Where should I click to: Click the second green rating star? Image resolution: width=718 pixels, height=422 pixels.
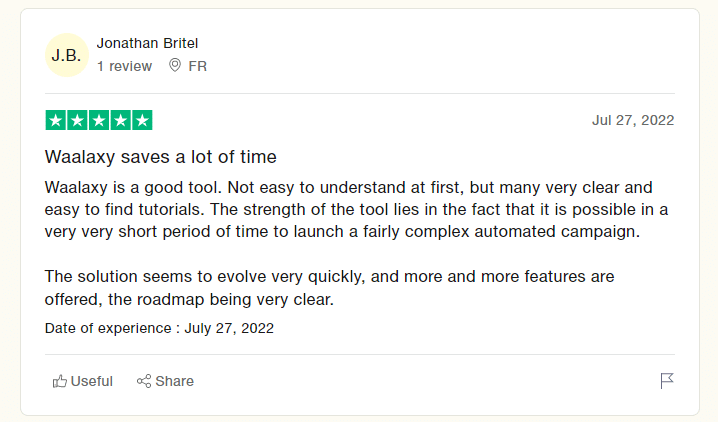tap(77, 120)
